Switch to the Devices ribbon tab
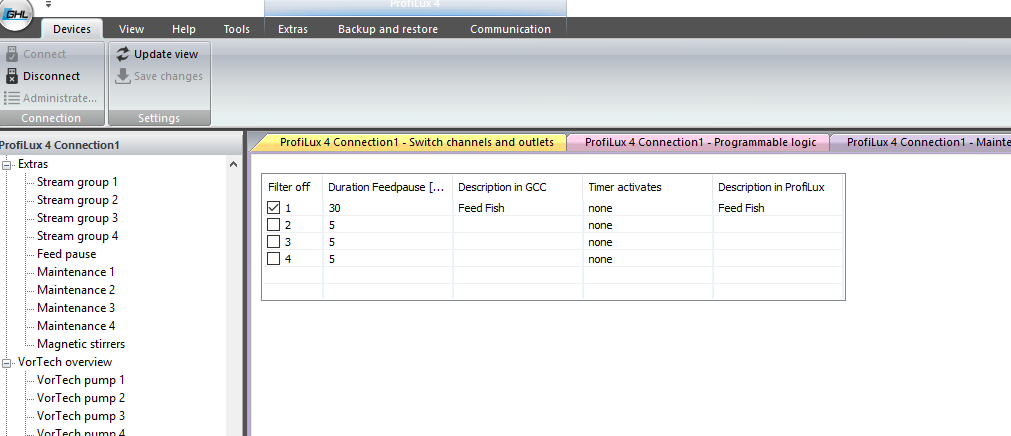1011x436 pixels. tap(72, 29)
